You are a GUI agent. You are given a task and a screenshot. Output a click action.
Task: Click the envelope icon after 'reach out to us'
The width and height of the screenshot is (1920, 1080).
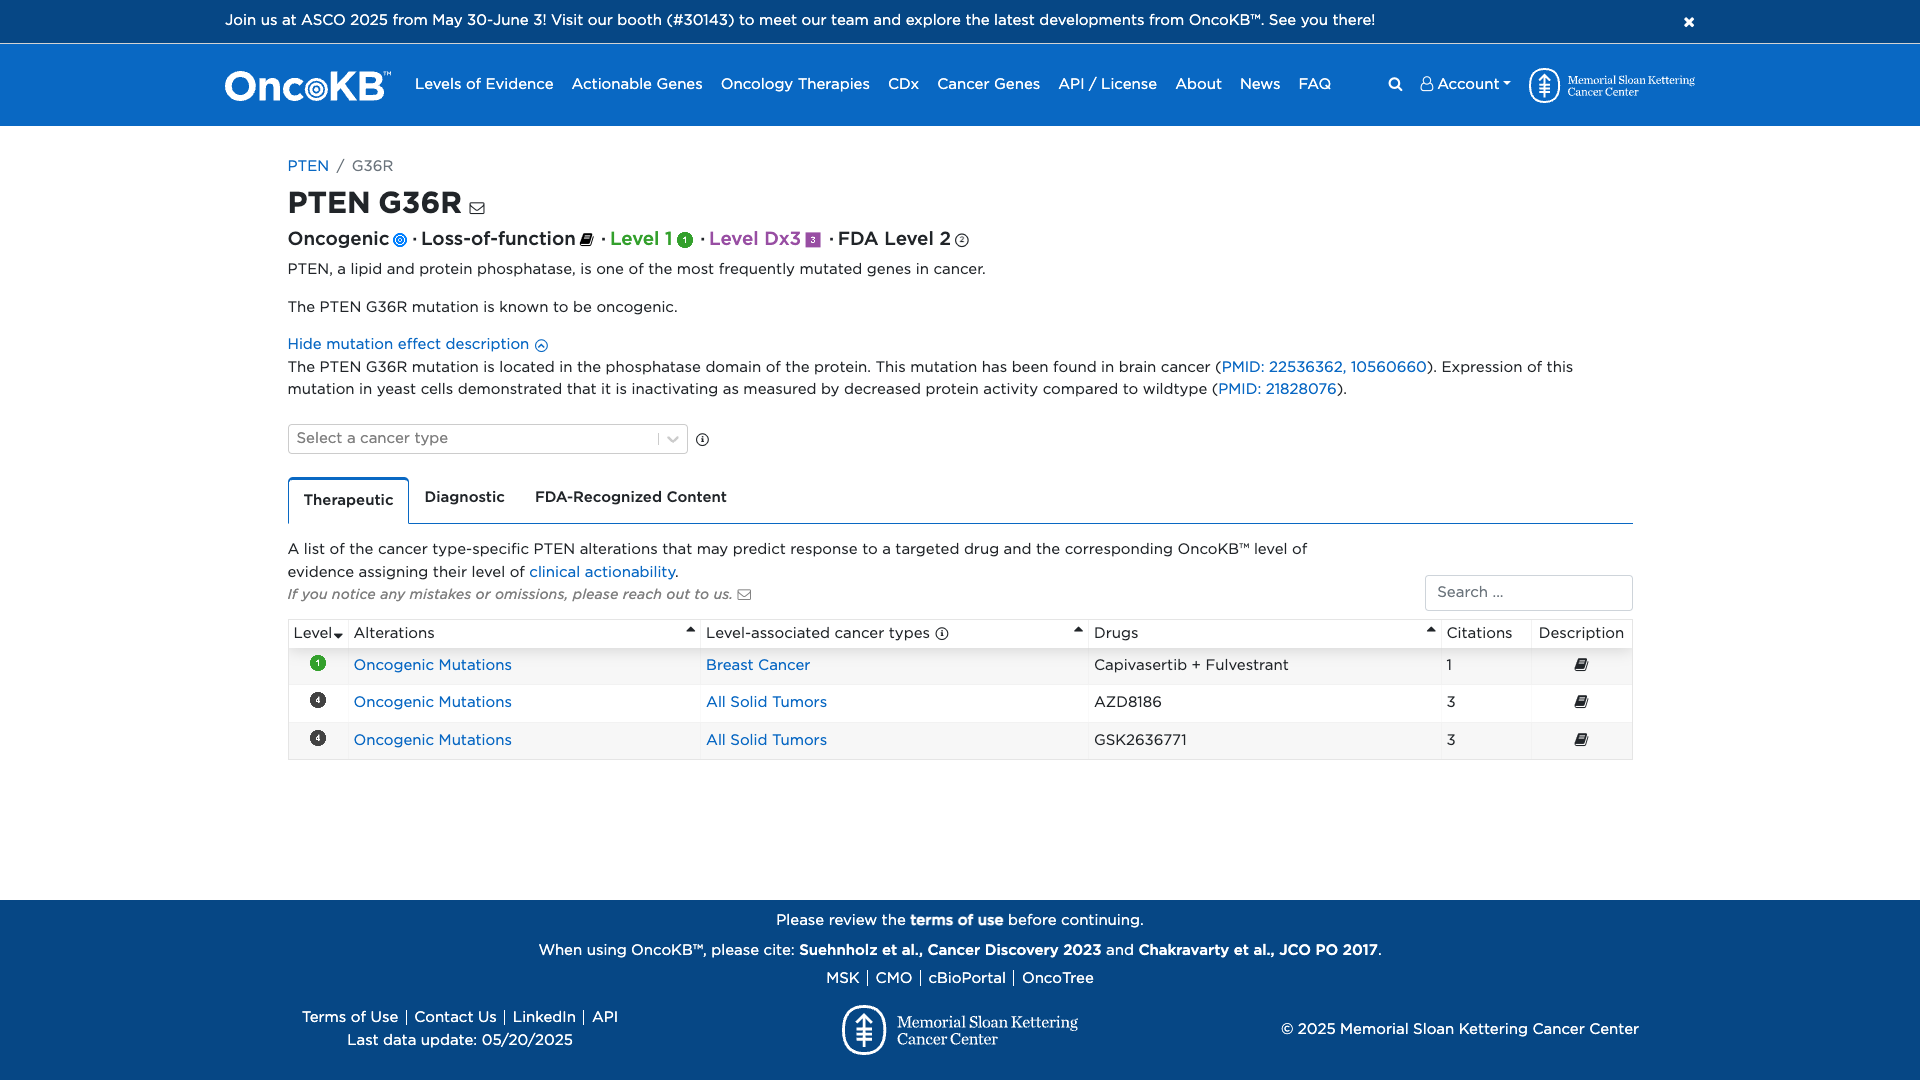point(744,595)
